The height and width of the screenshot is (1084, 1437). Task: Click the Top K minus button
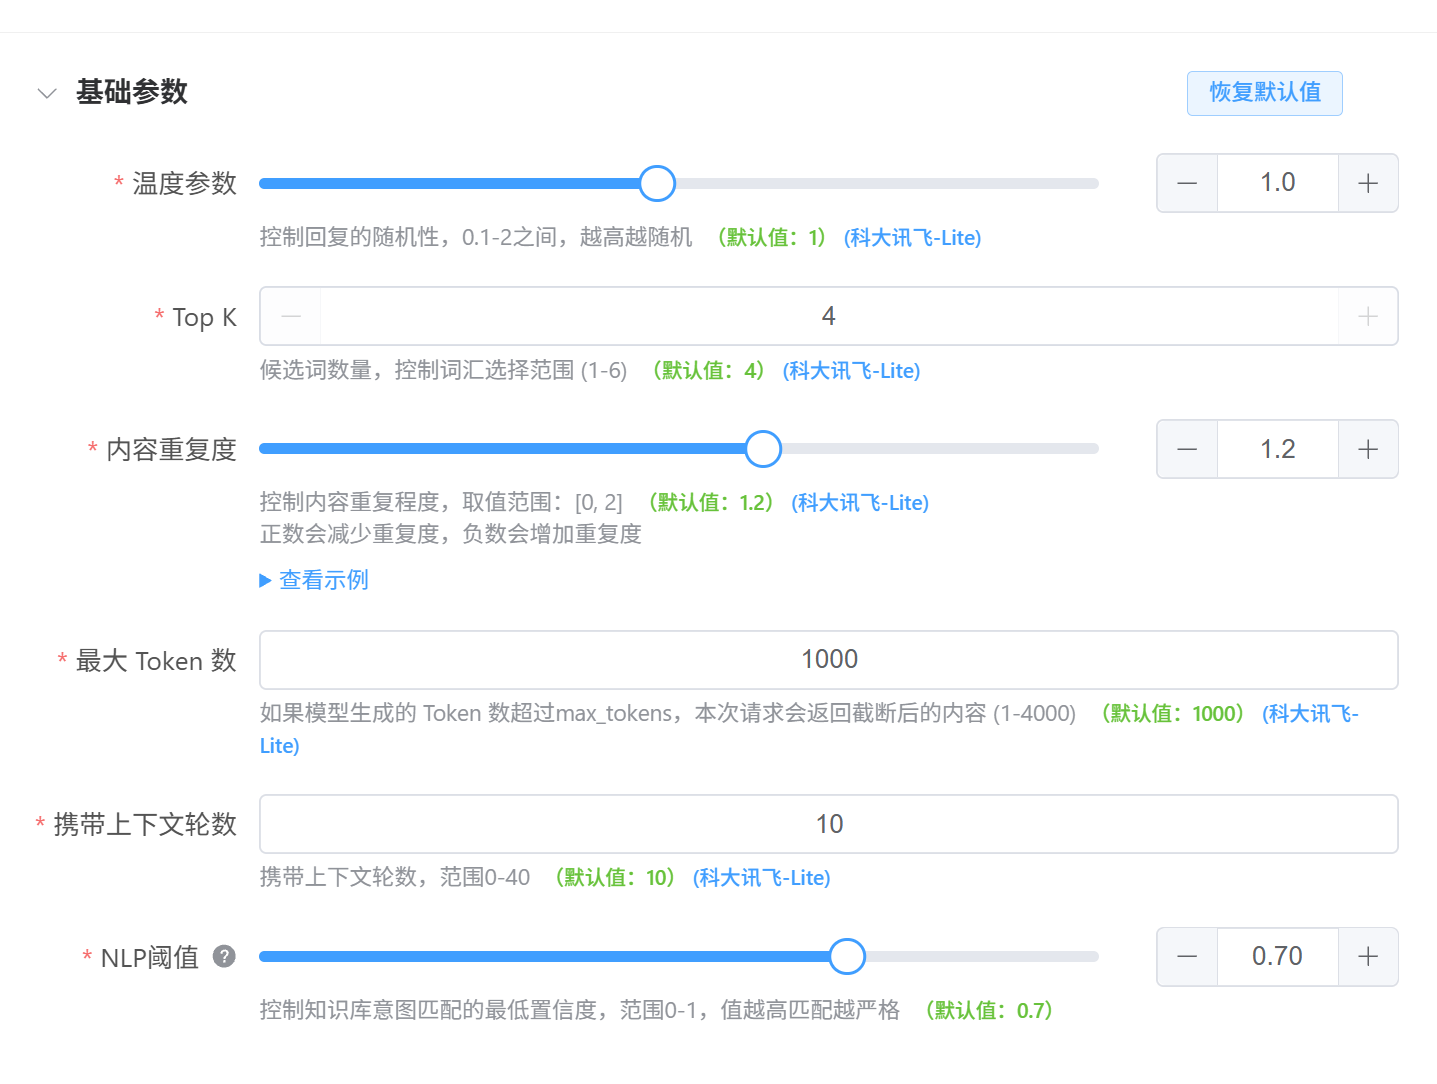[x=291, y=317]
